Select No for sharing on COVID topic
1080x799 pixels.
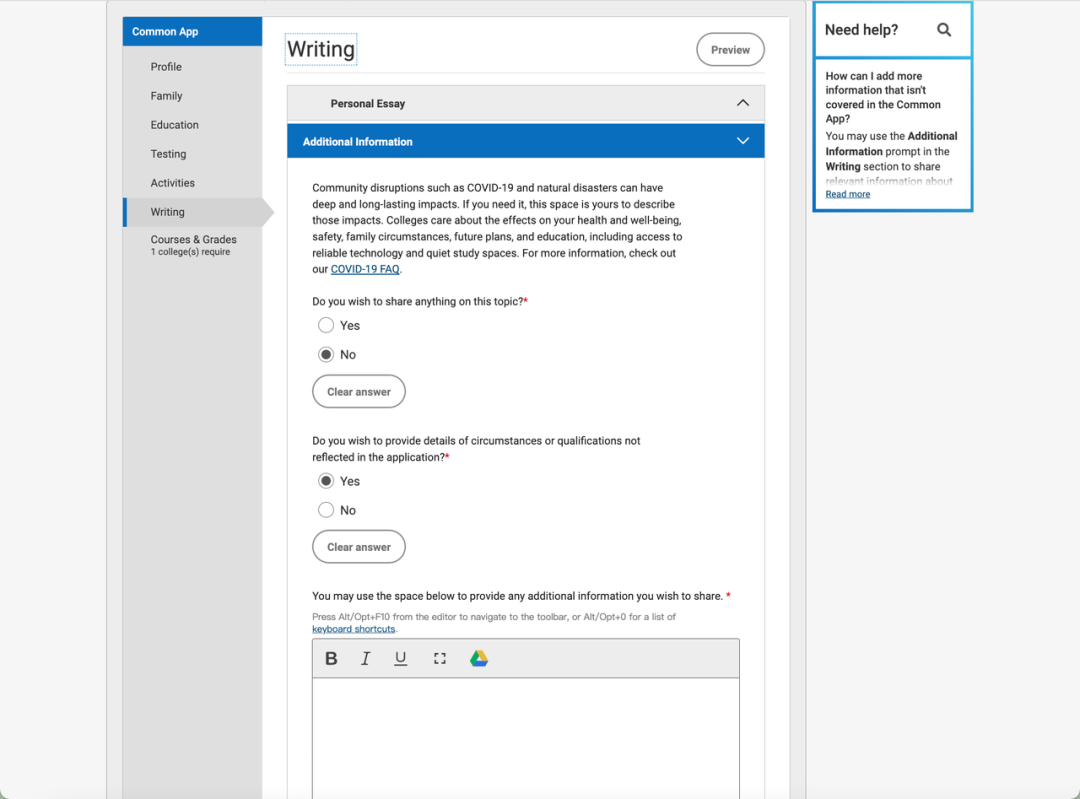[x=326, y=355]
